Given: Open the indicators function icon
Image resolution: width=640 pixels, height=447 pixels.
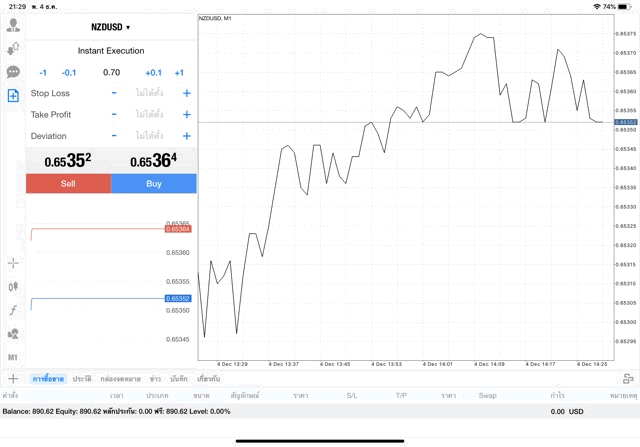Looking at the screenshot, I should tap(13, 310).
